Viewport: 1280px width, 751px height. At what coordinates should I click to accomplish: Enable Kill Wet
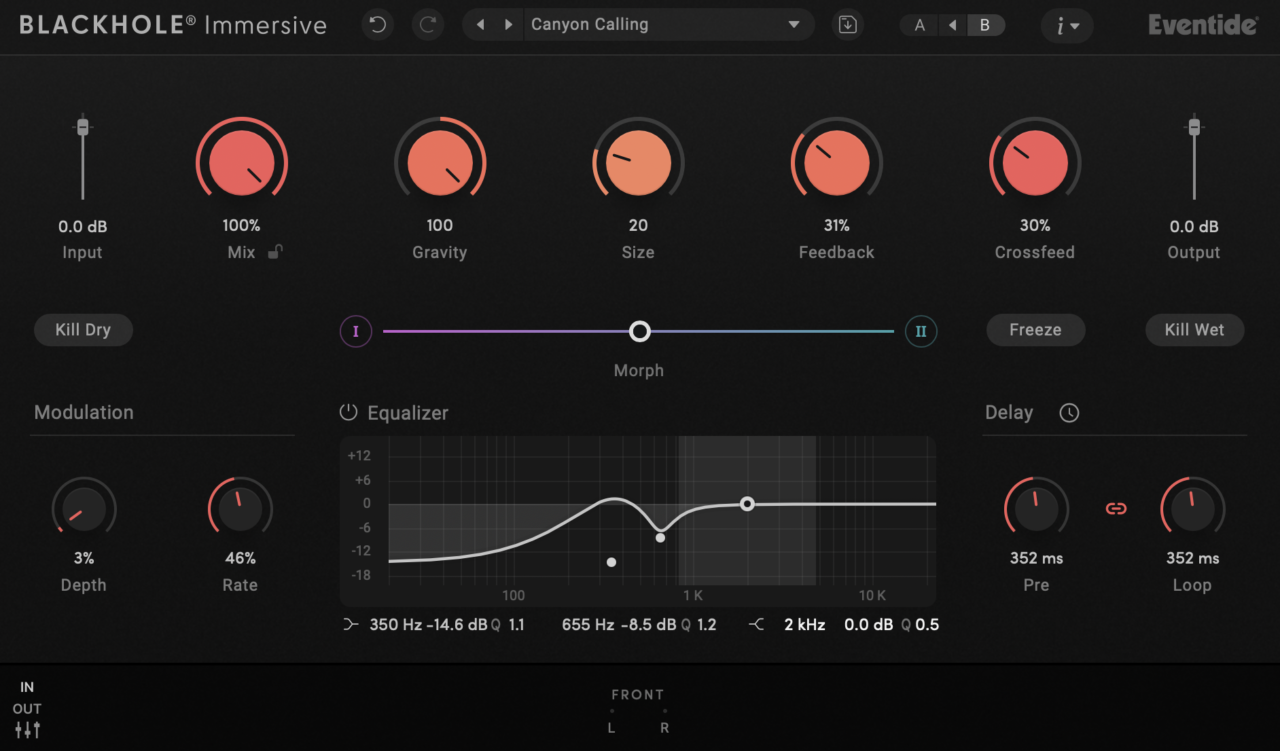tap(1194, 330)
